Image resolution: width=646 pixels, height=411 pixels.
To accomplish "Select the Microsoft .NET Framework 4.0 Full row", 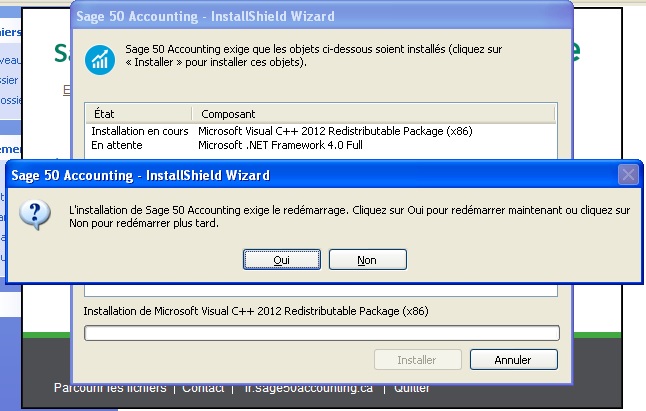I will [x=321, y=145].
